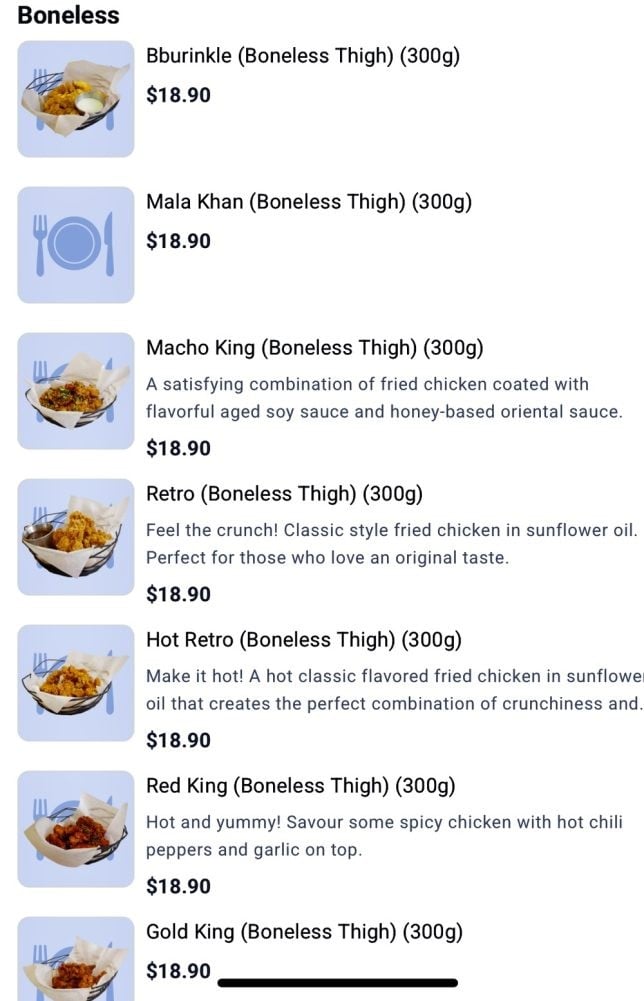Open Hot Retro (Boneless Thigh) item
The width and height of the screenshot is (644, 1001).
pyautogui.click(x=304, y=640)
